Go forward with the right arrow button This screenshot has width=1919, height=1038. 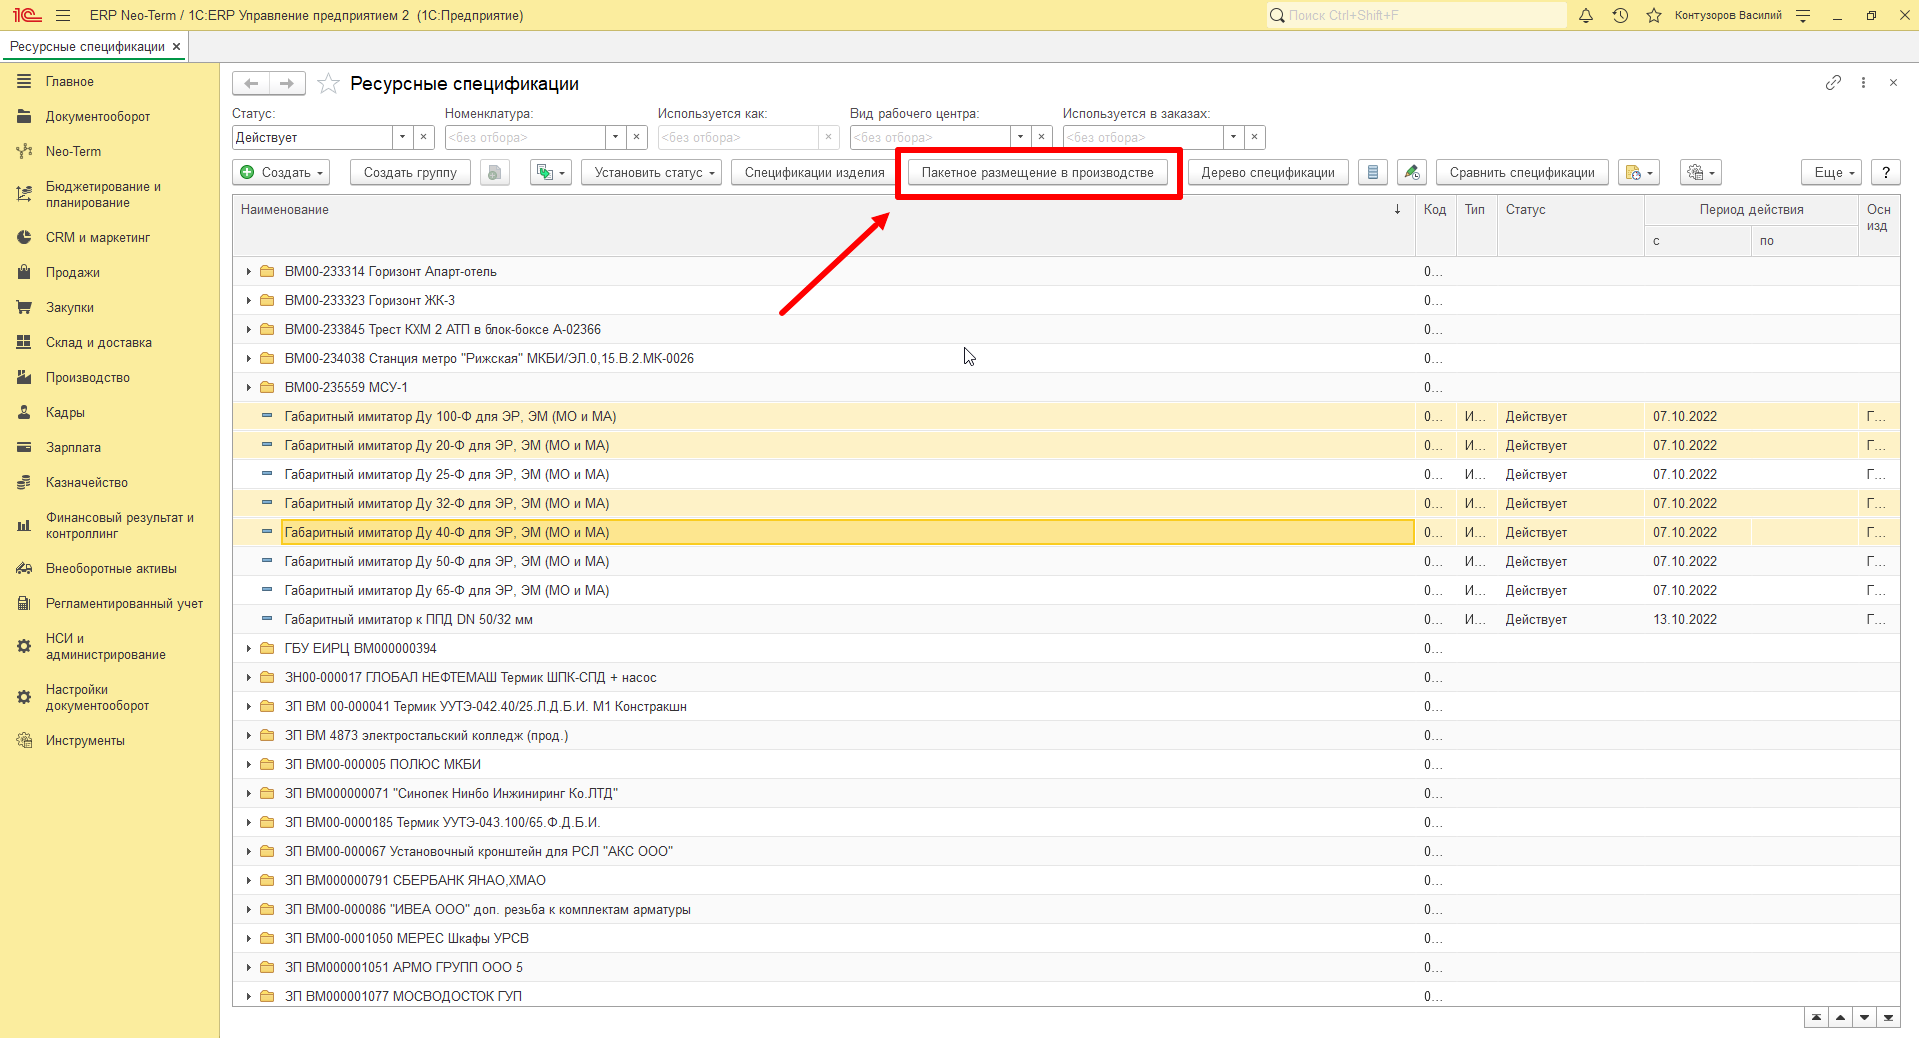click(287, 84)
